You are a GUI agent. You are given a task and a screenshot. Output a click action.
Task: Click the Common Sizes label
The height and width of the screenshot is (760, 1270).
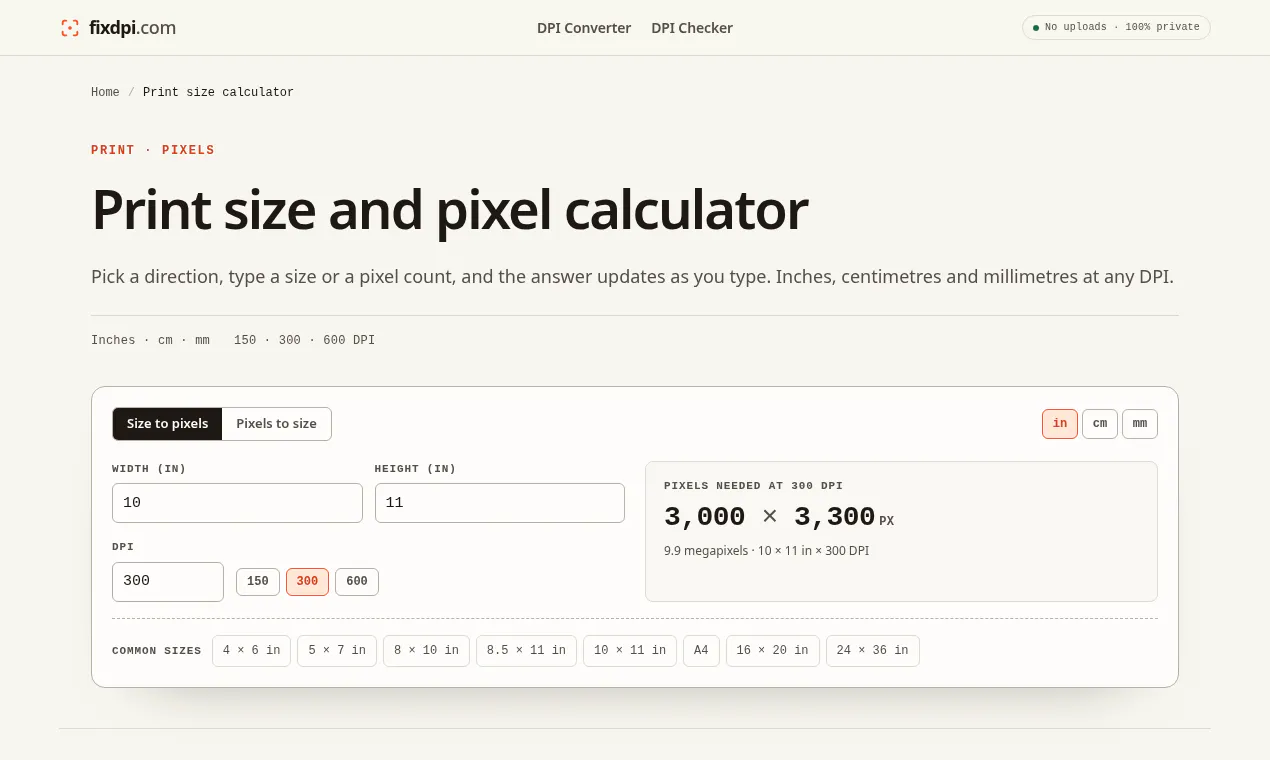pyautogui.click(x=157, y=651)
